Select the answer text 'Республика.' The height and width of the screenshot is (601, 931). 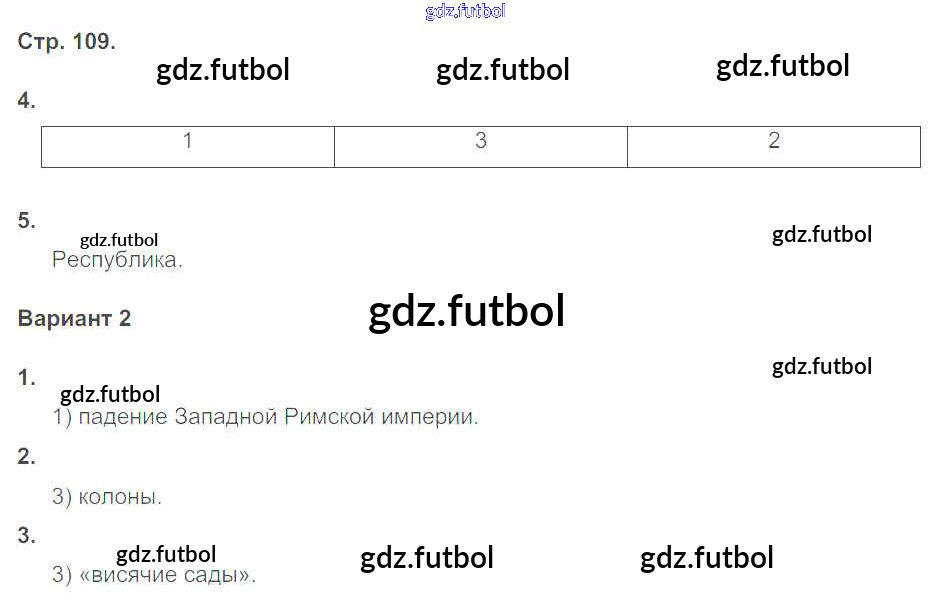[x=117, y=261]
